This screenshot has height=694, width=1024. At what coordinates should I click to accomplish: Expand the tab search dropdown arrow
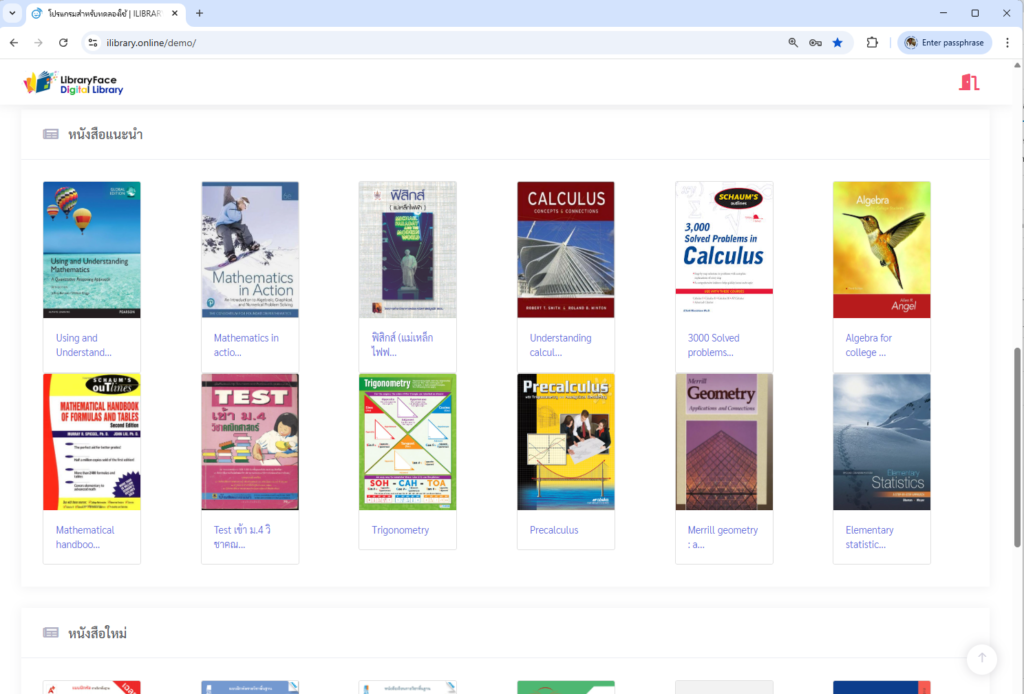point(13,13)
